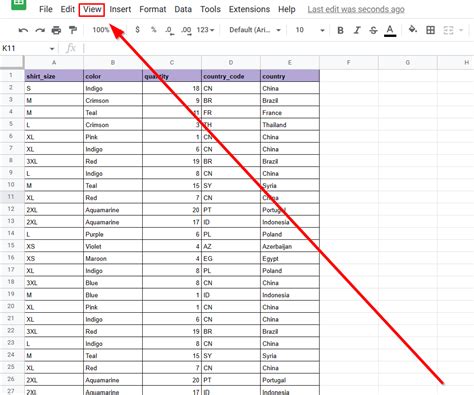Select the Paint format roller icon
Screen dimensions: 474x395
[73, 30]
